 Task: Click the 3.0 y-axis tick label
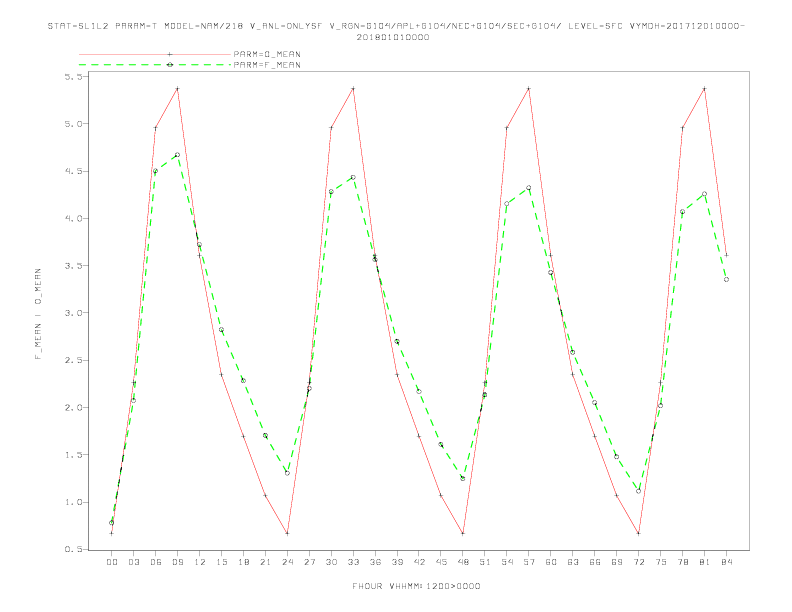click(73, 313)
